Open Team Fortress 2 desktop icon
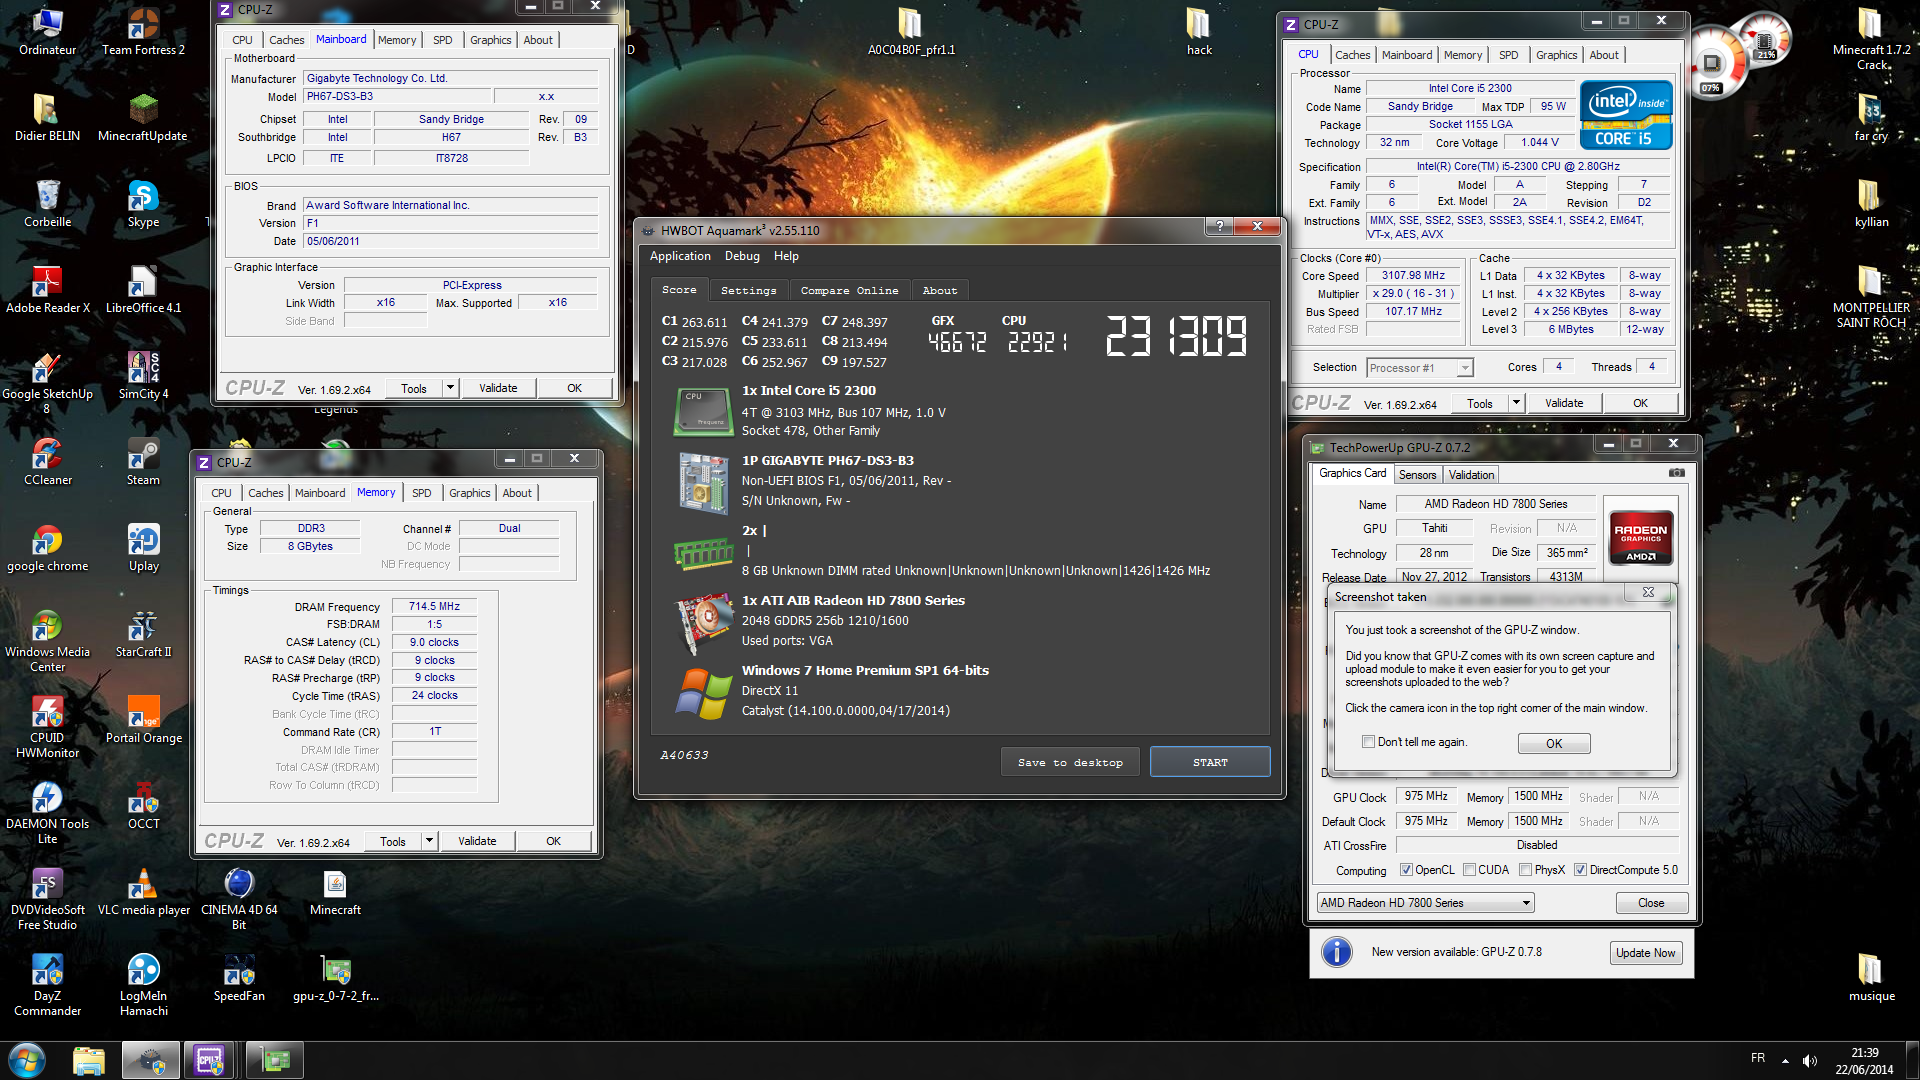 (143, 31)
